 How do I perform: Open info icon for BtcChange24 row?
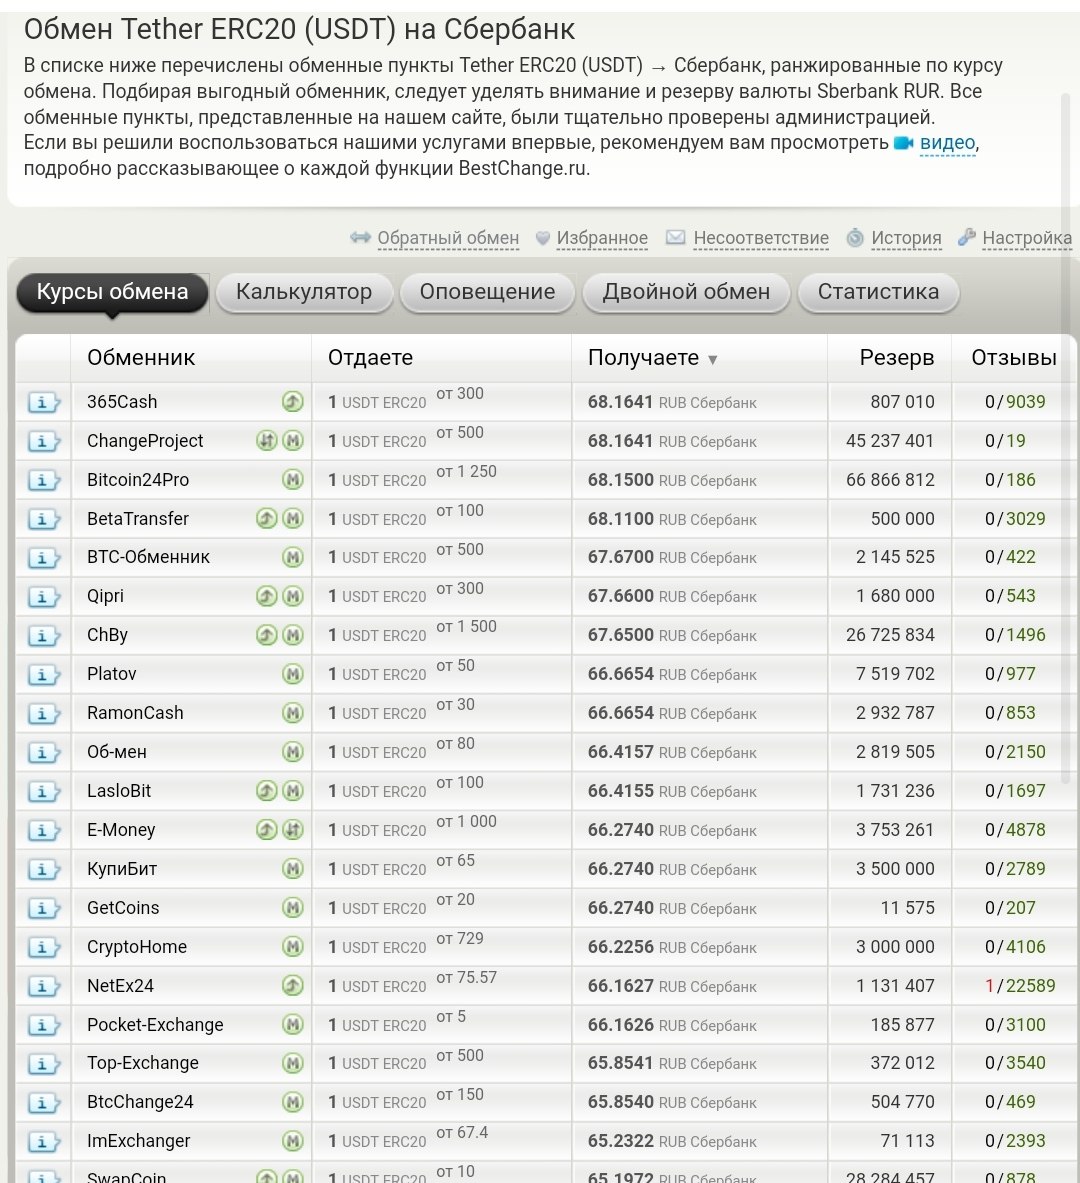pyautogui.click(x=43, y=1104)
